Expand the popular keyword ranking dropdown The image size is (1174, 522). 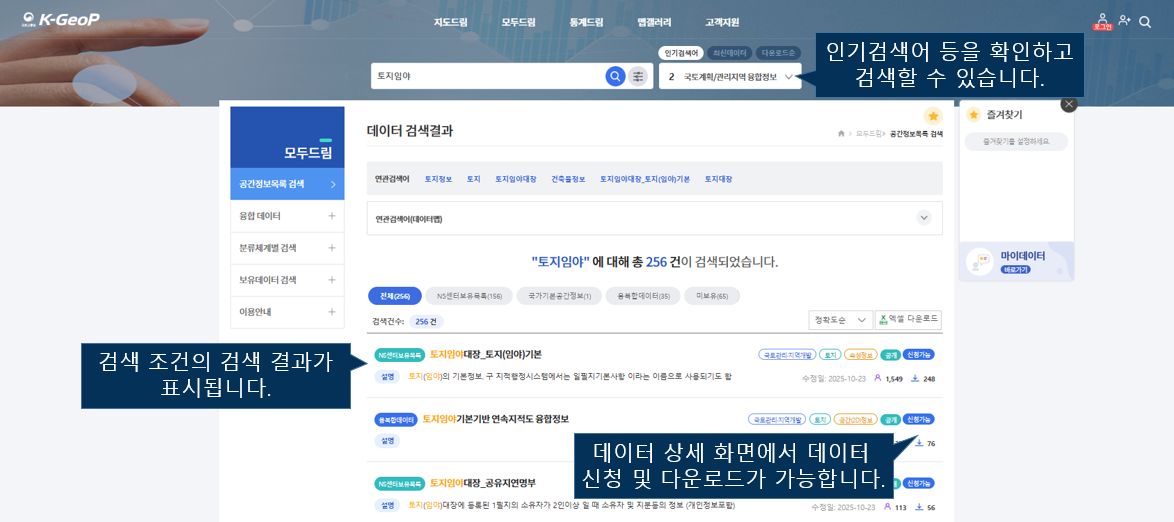(x=789, y=77)
